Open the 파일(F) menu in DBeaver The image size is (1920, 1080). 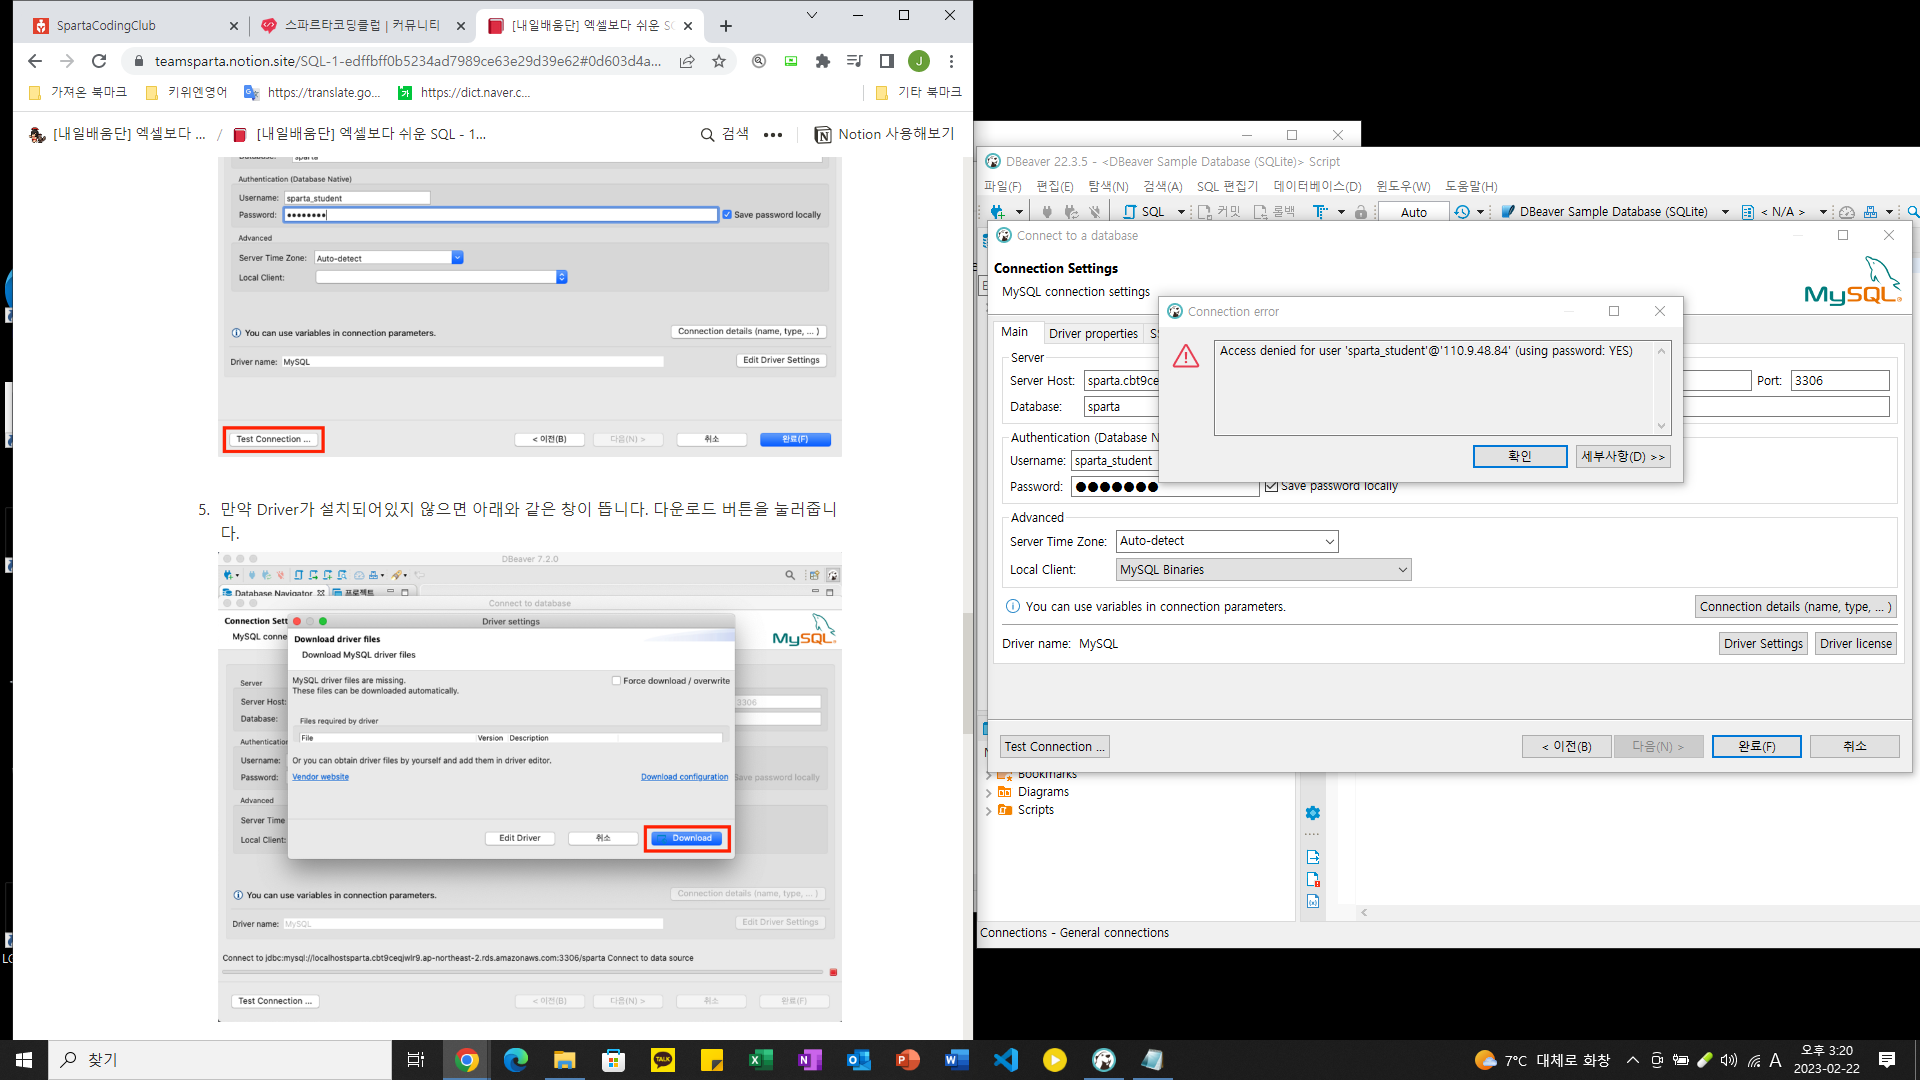(1002, 187)
